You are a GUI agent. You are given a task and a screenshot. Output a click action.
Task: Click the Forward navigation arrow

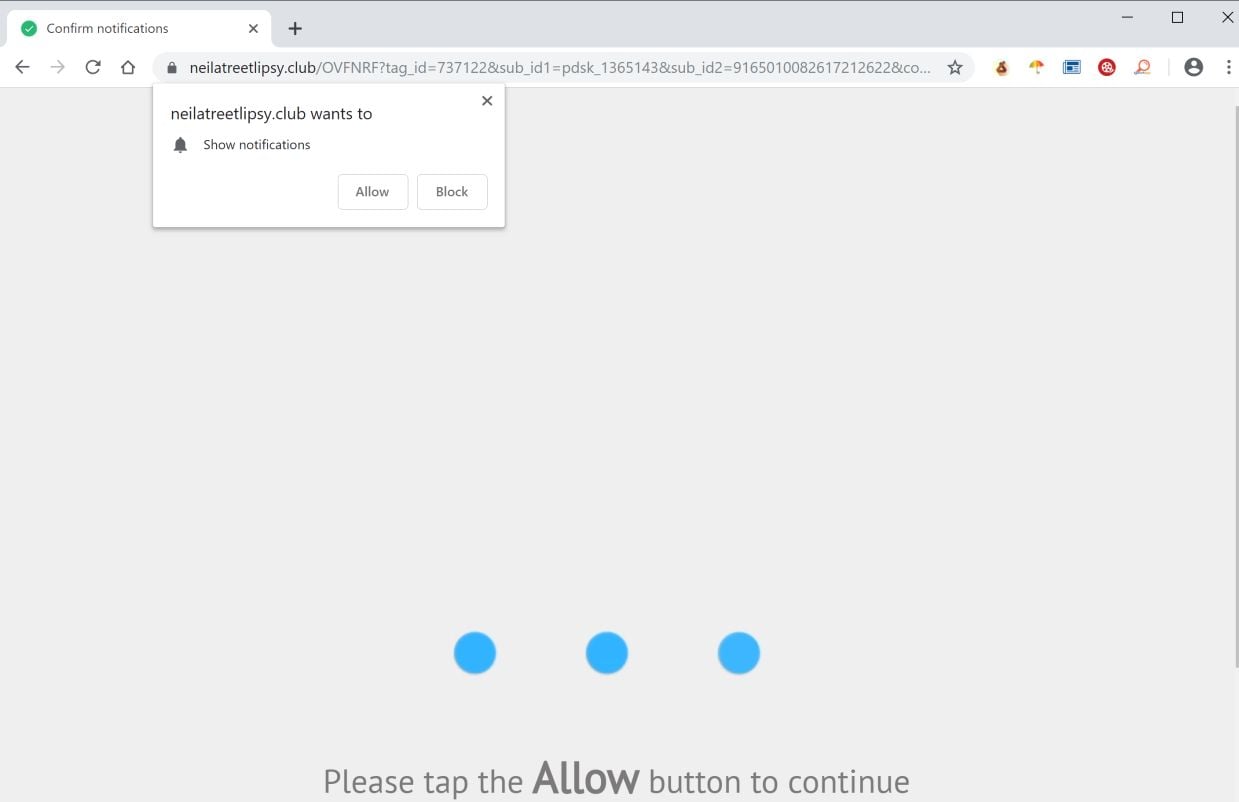coord(58,67)
